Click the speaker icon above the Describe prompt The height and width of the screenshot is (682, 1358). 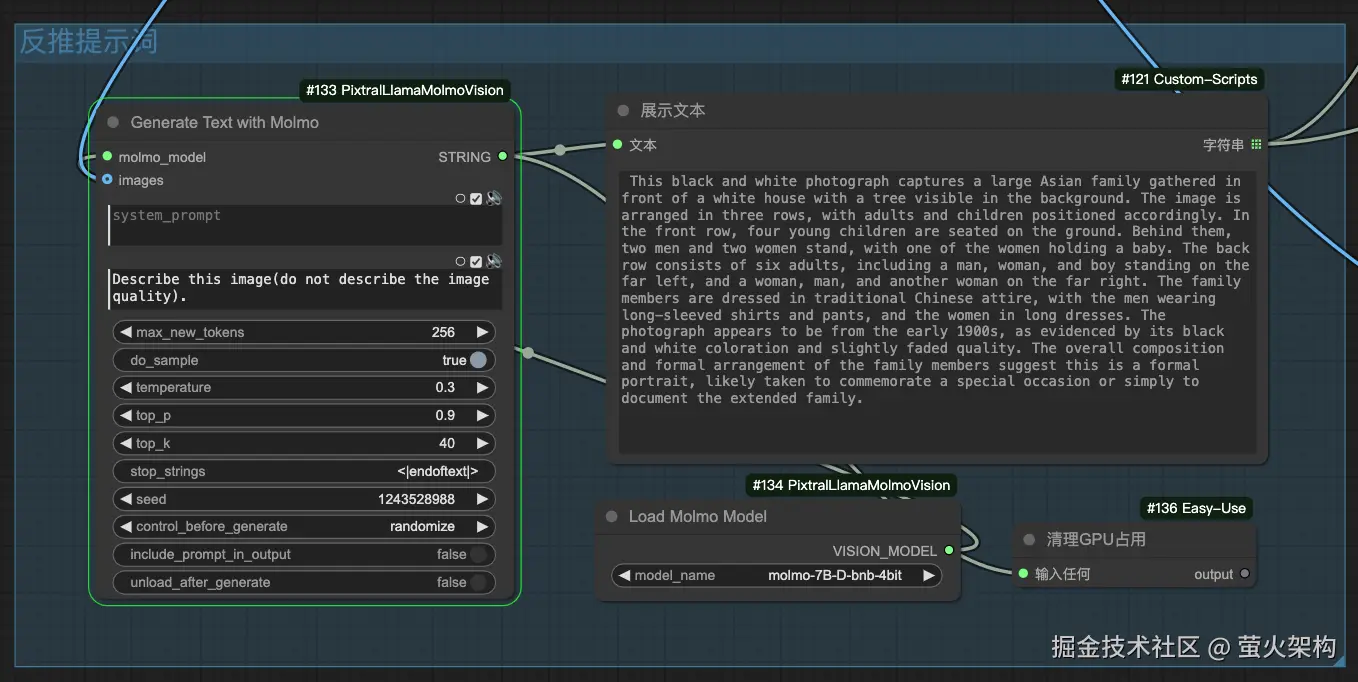(x=493, y=261)
